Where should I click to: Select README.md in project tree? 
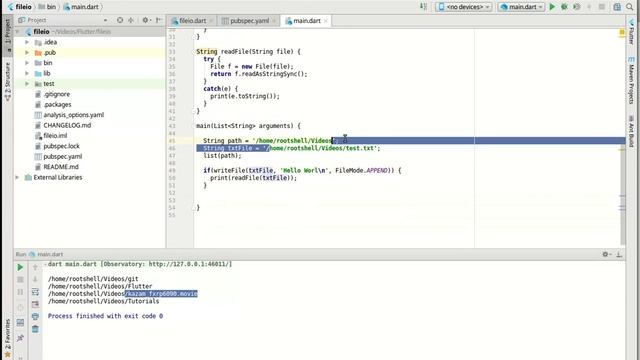60,167
